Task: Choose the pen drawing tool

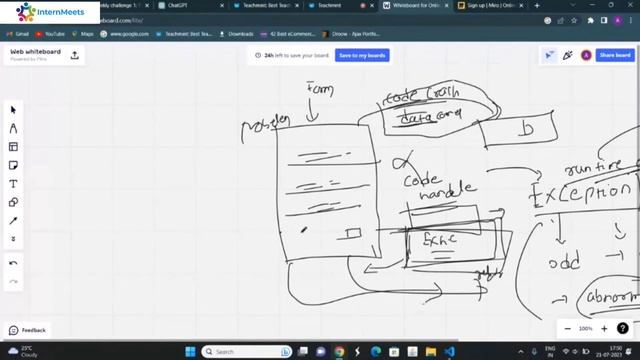Action: pyautogui.click(x=13, y=129)
